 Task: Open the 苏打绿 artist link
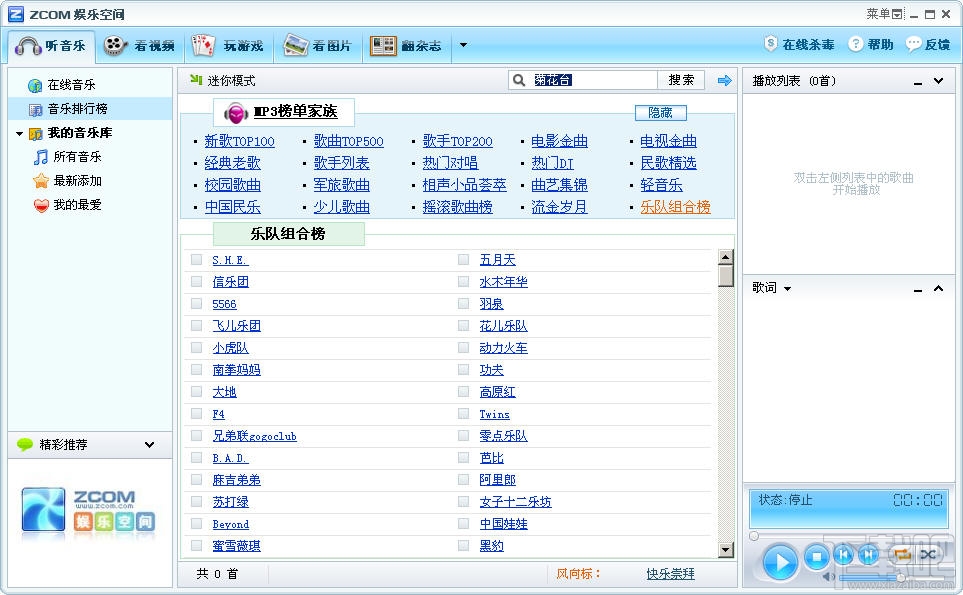231,502
